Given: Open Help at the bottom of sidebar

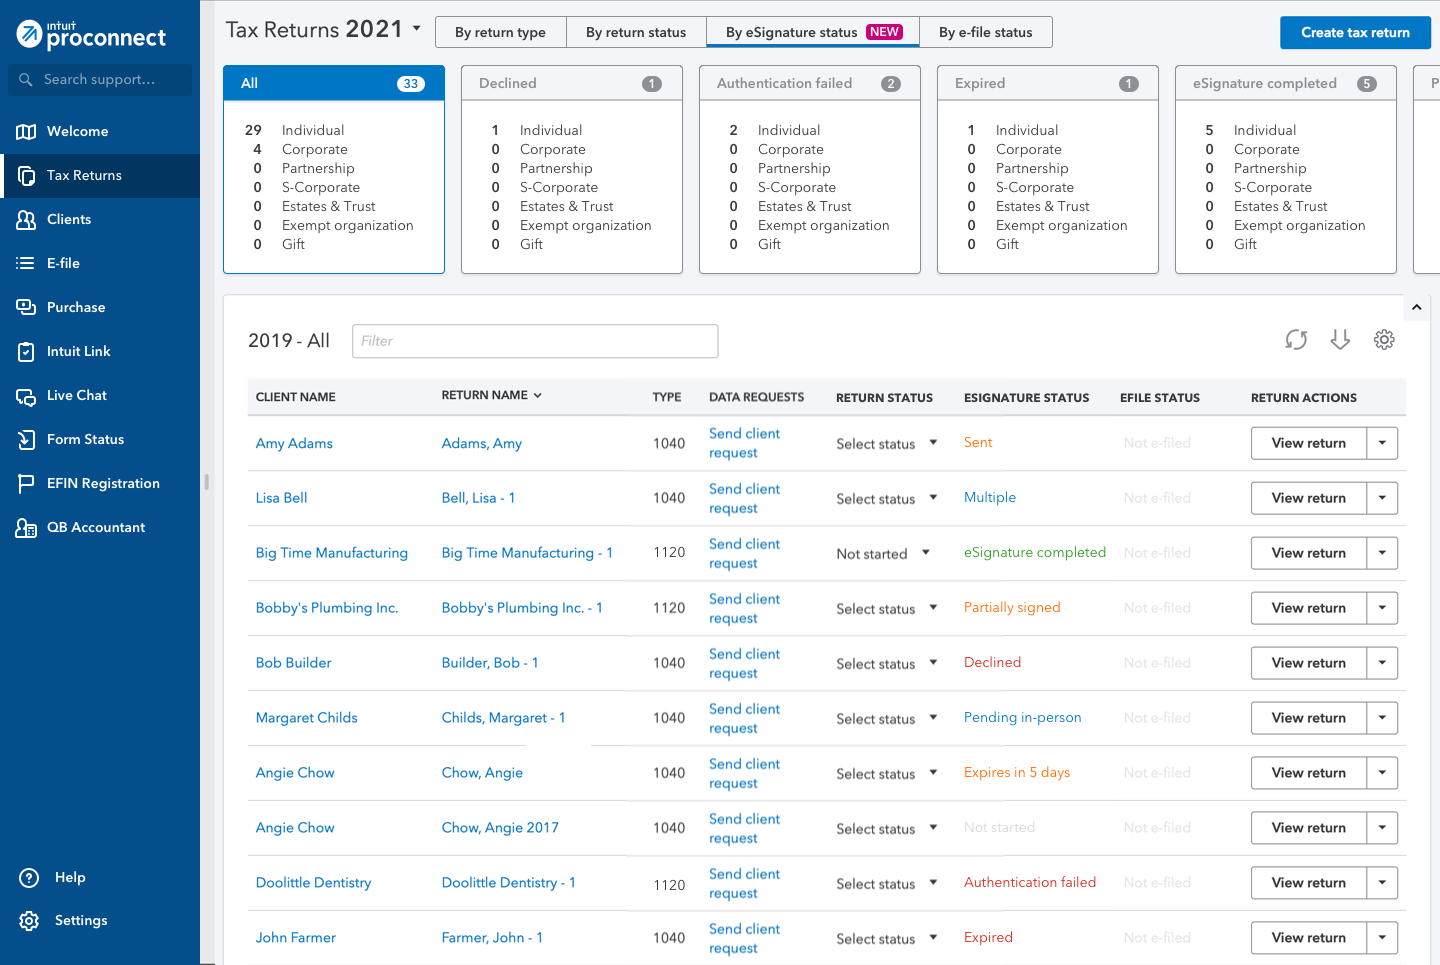Looking at the screenshot, I should click(70, 877).
